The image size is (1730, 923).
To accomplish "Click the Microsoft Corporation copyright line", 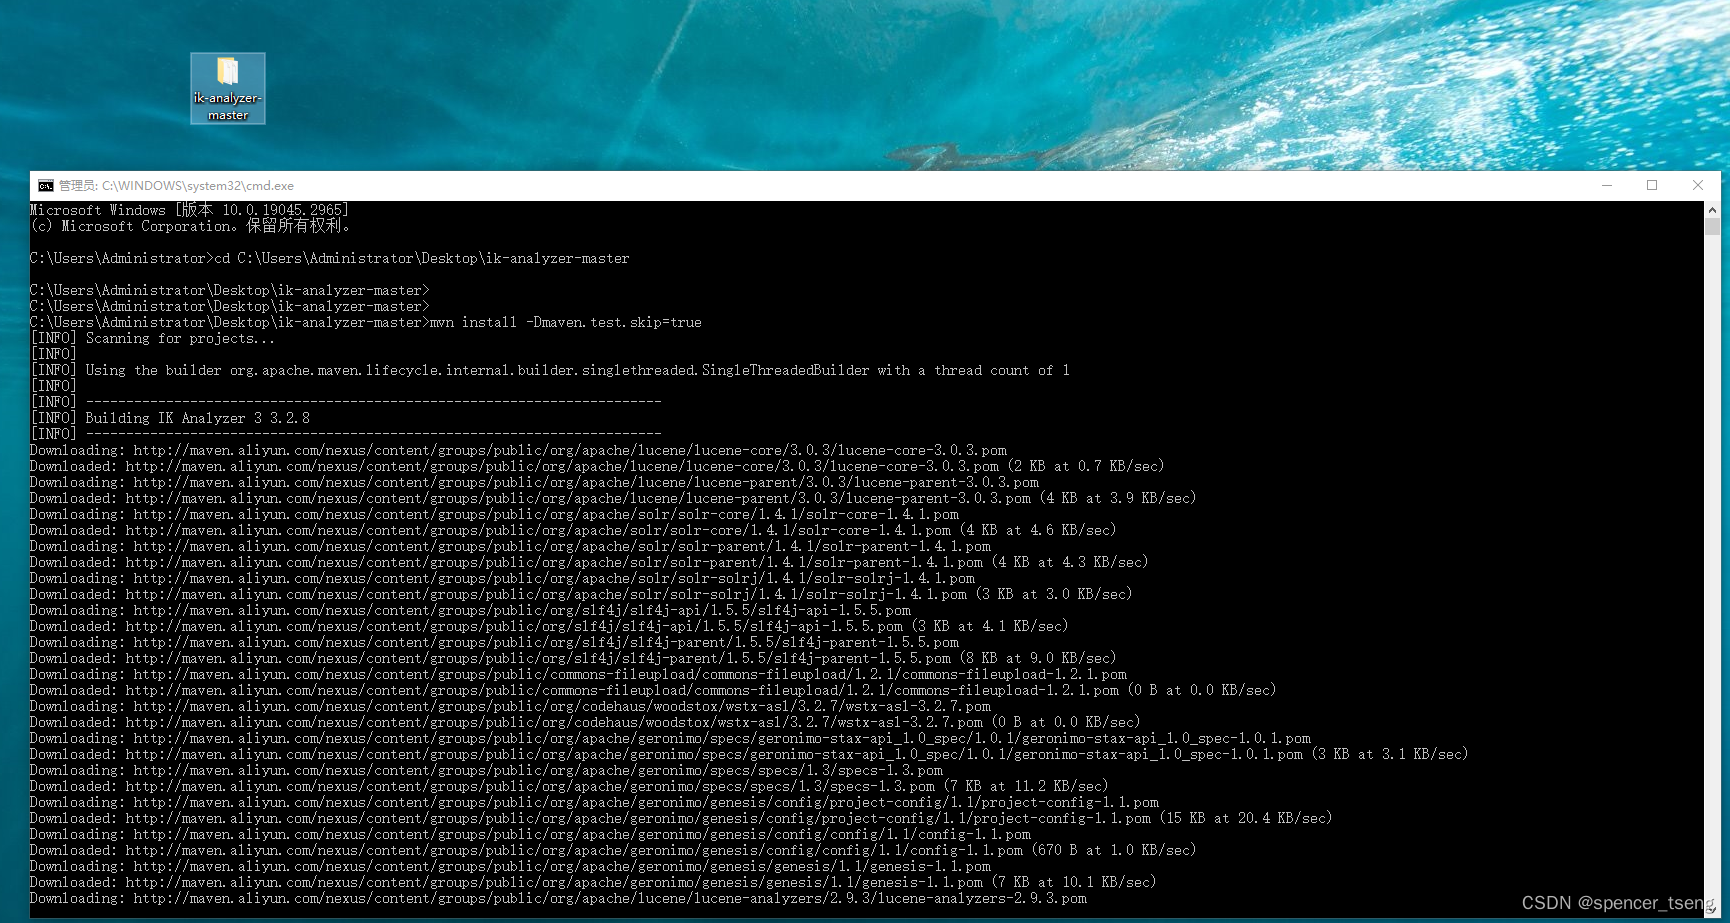I will tap(190, 226).
